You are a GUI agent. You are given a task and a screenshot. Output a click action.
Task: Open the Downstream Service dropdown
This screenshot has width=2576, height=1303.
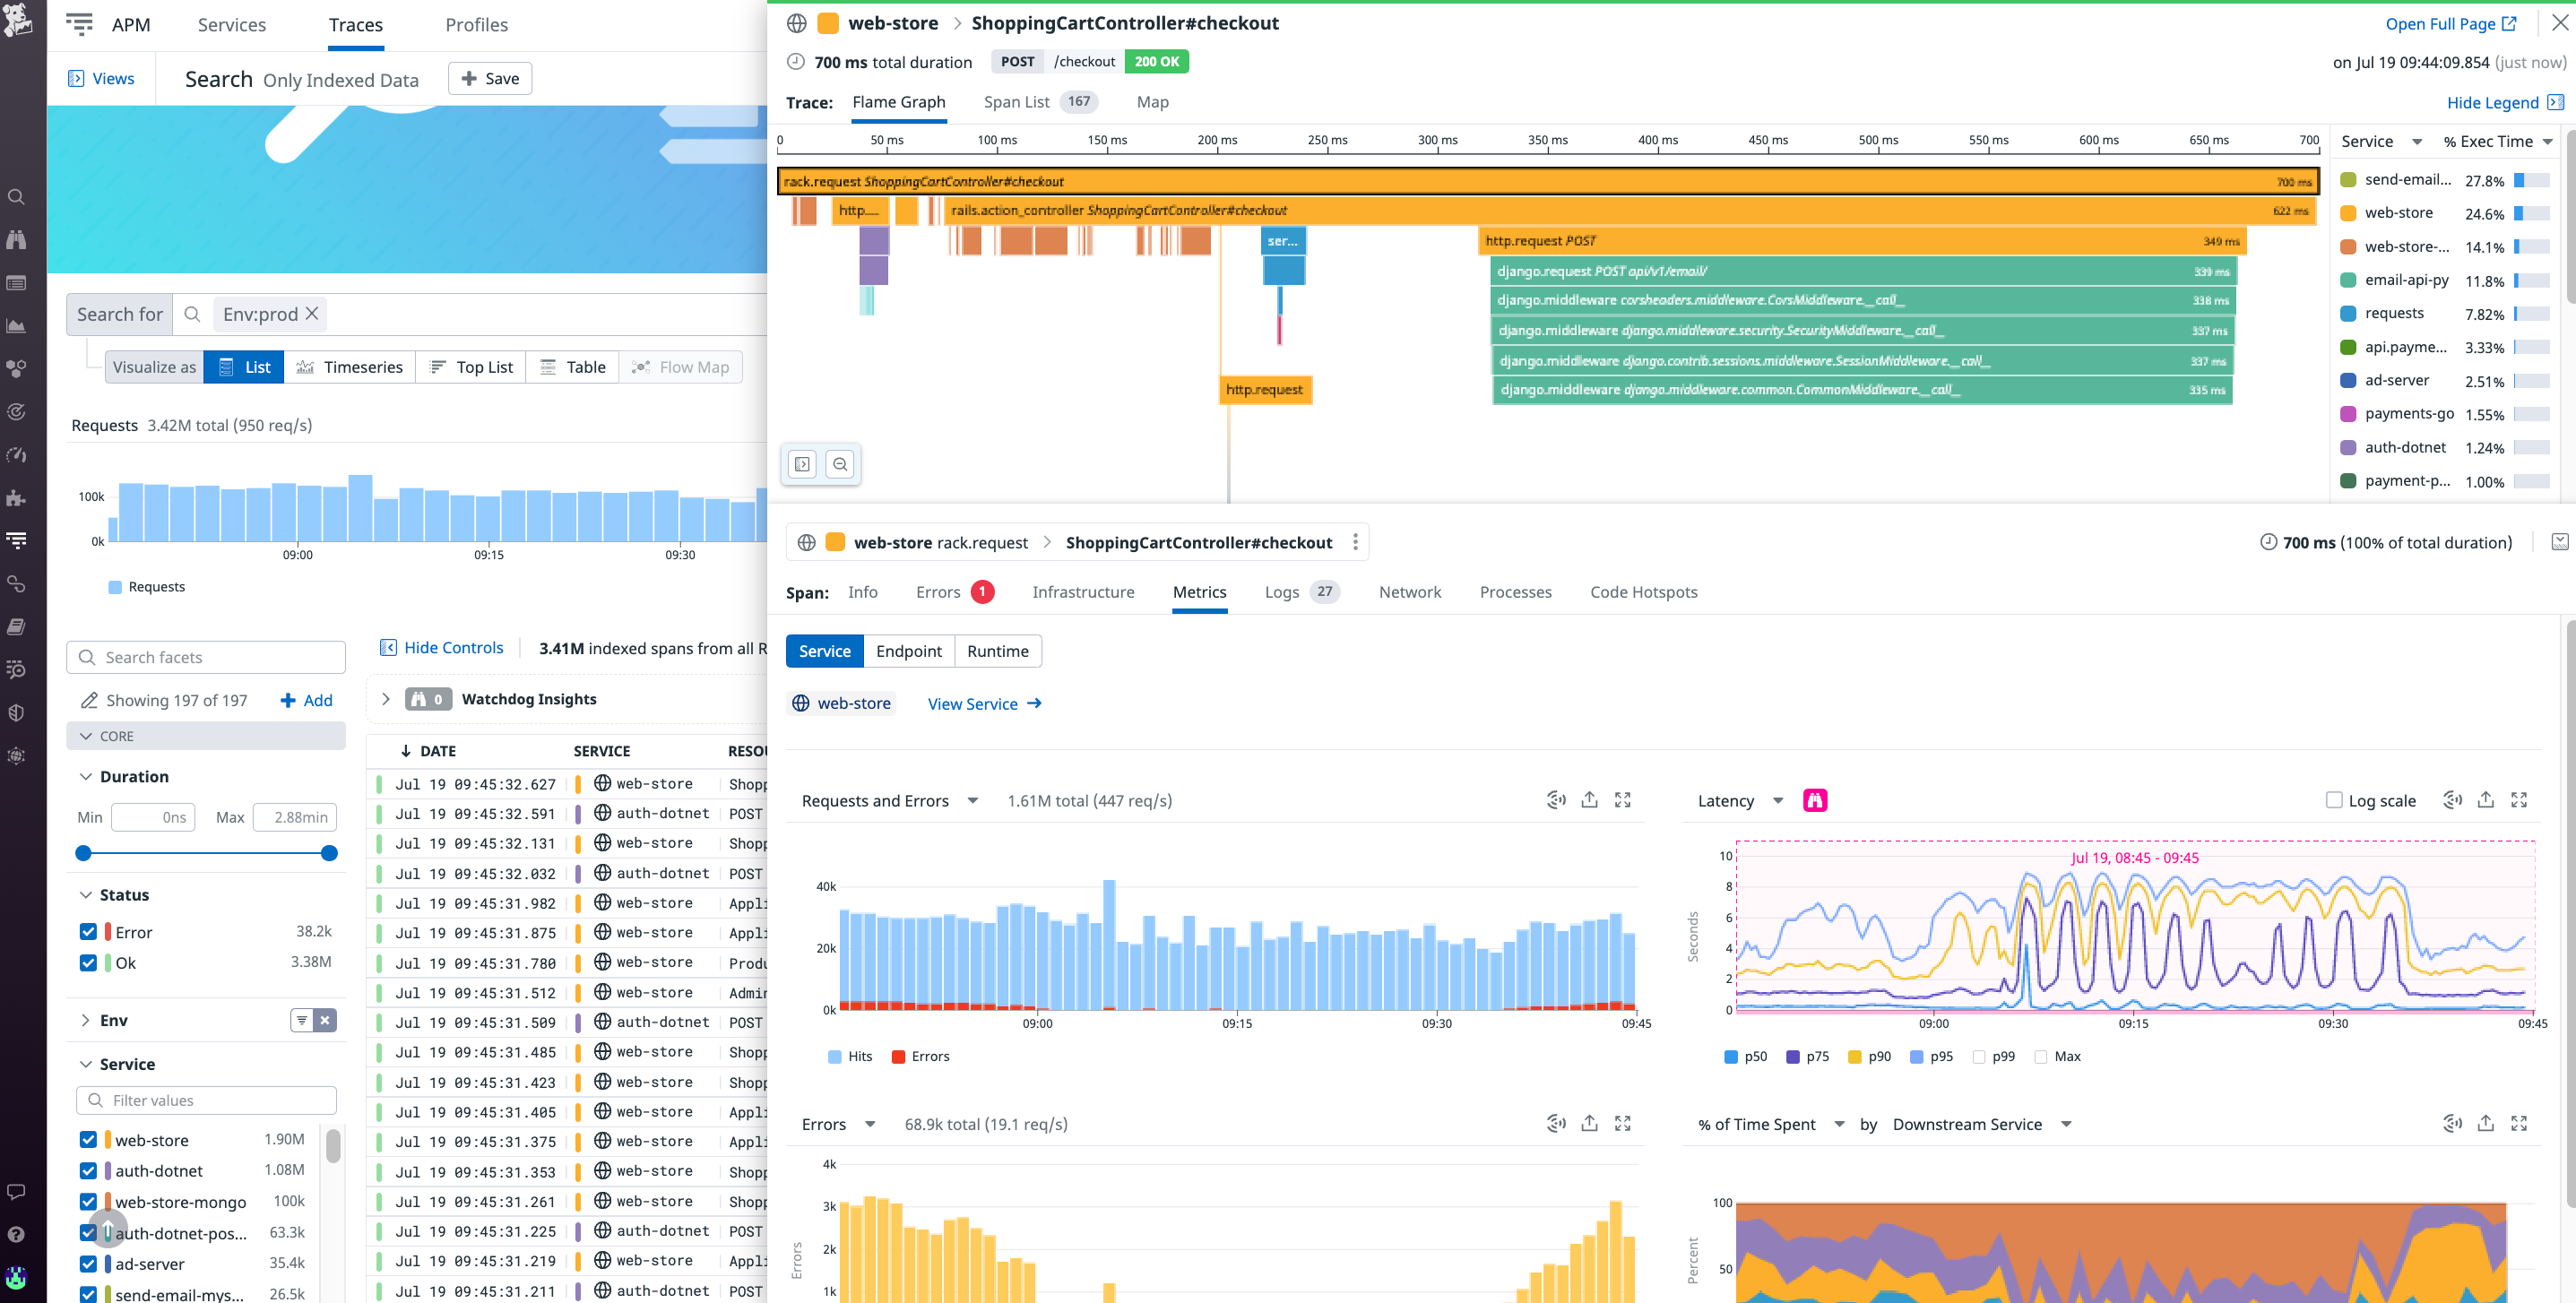point(2065,1124)
